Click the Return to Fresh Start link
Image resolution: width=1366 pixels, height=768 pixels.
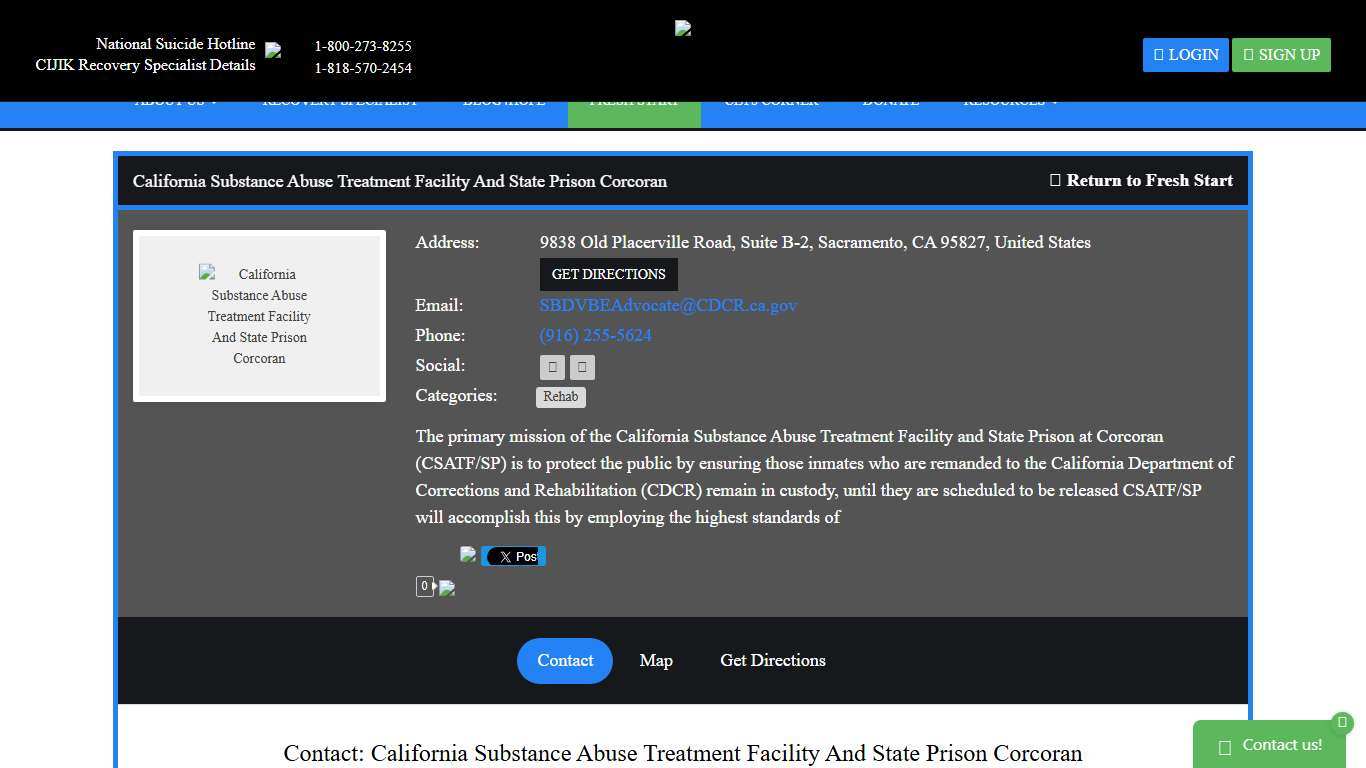pyautogui.click(x=1141, y=181)
